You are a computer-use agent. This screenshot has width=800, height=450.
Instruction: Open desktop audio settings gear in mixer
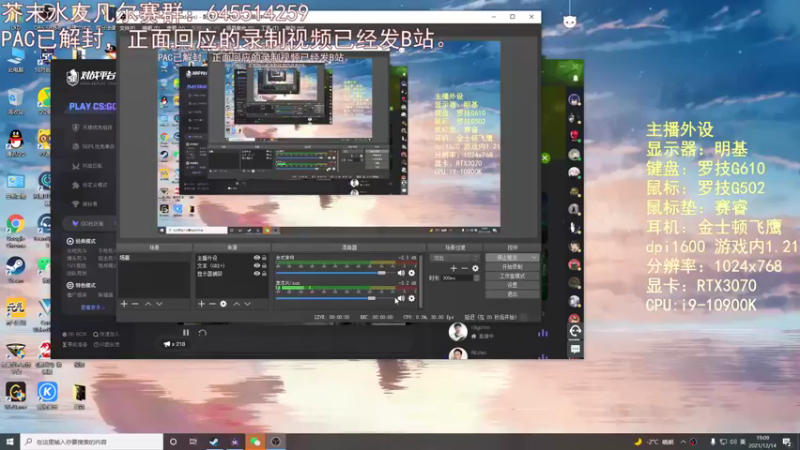pos(412,273)
